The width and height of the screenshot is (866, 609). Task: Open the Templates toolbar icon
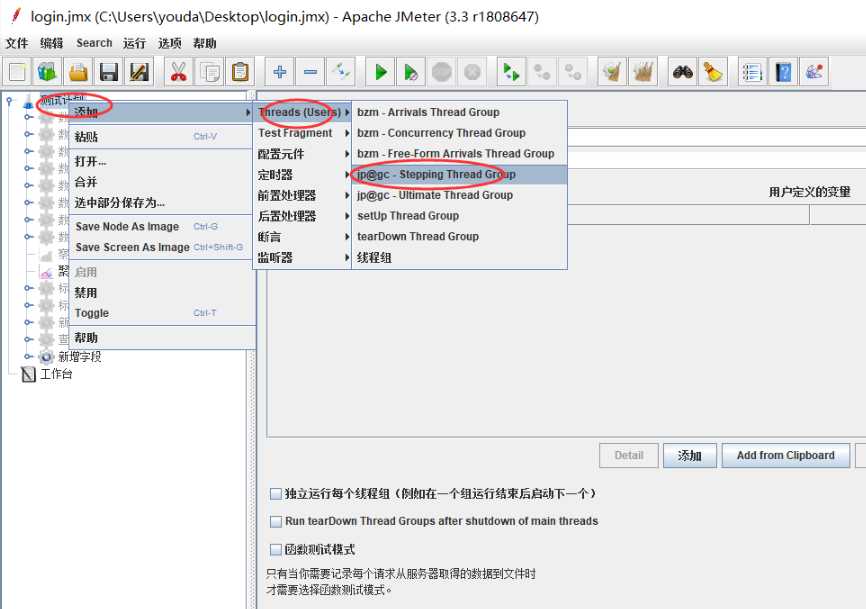tap(47, 72)
